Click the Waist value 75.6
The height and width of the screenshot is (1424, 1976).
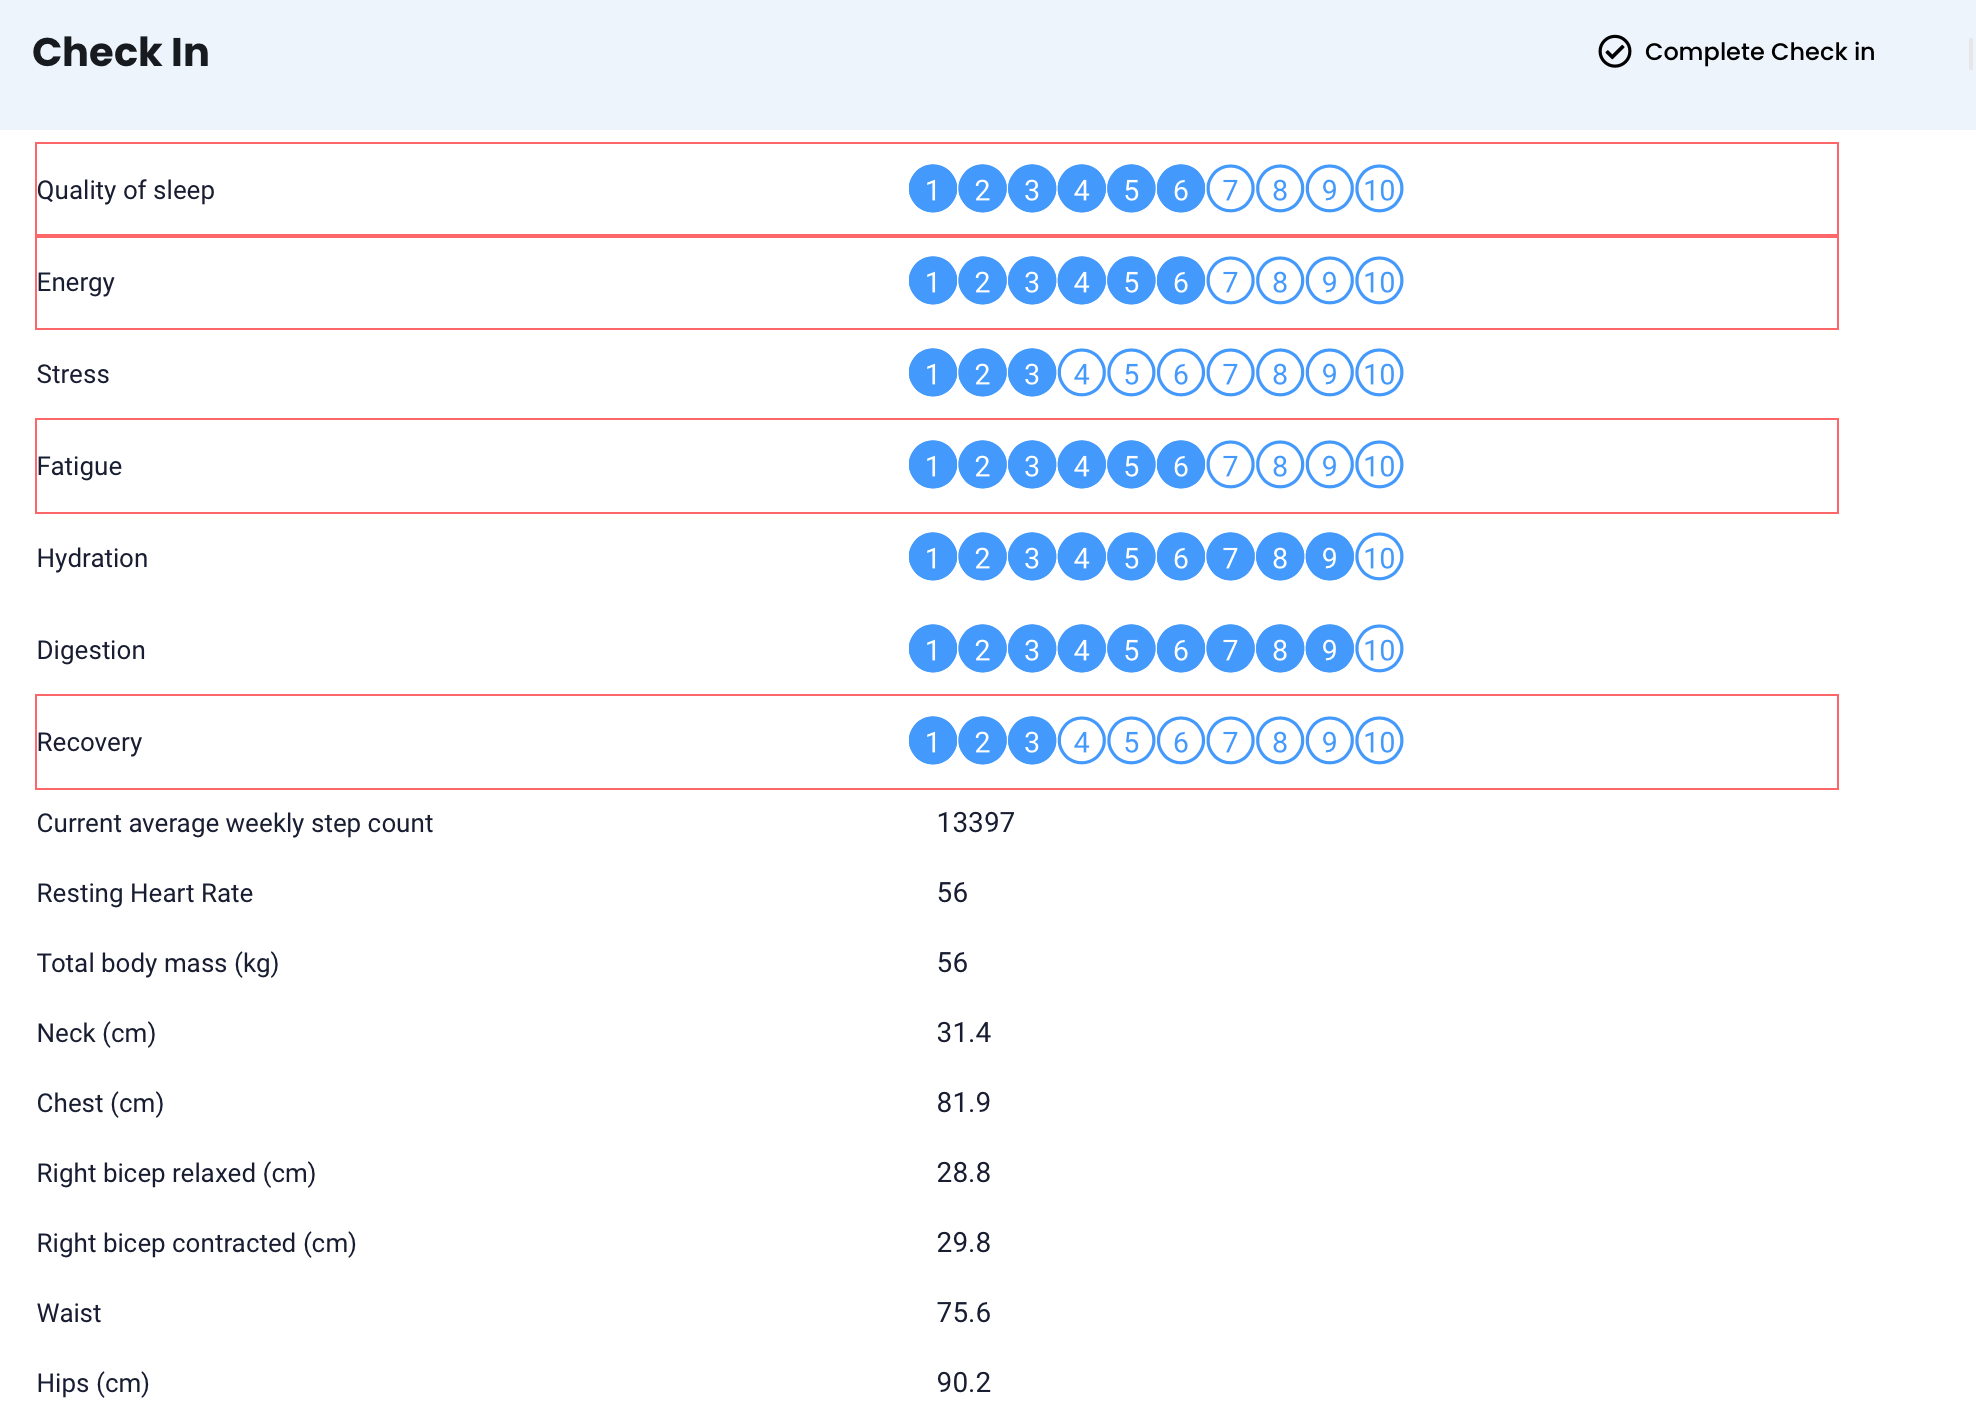(963, 1313)
